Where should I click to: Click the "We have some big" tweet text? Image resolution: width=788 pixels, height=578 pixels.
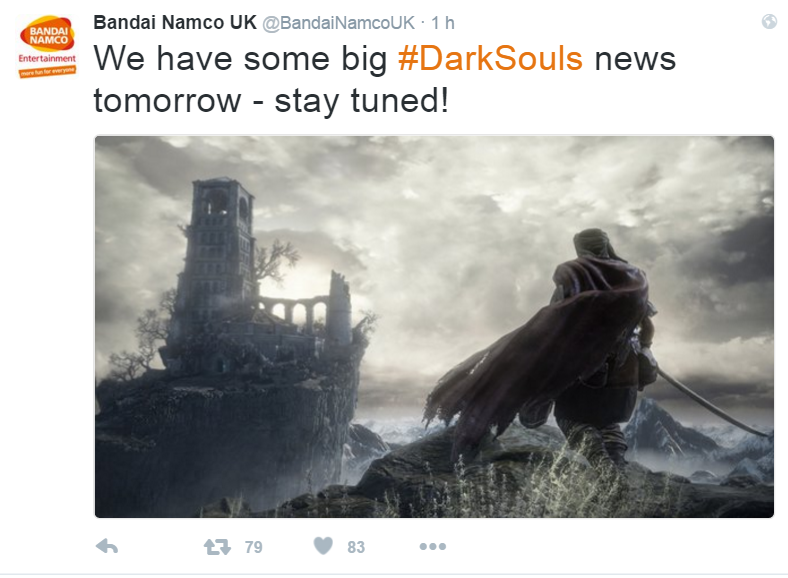[240, 59]
